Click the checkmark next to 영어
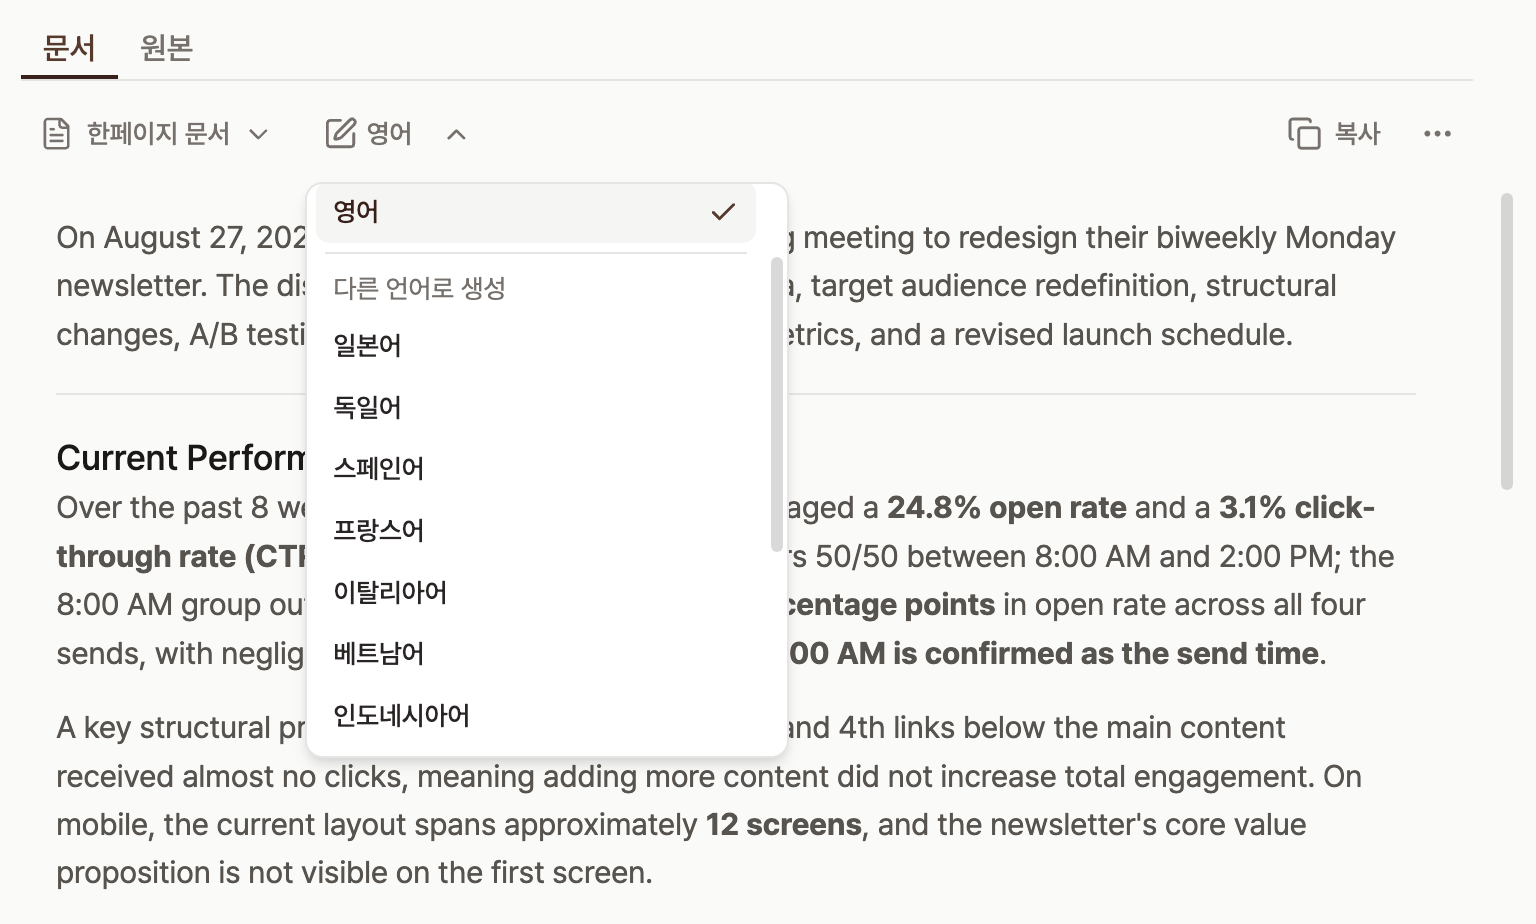The height and width of the screenshot is (924, 1536). [x=723, y=212]
